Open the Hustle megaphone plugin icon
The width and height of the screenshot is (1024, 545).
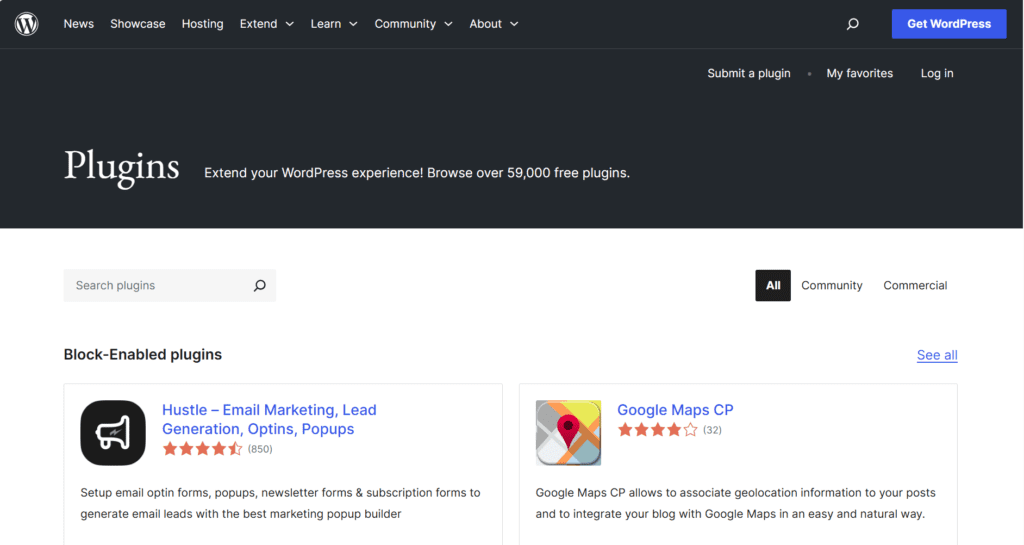tap(113, 433)
